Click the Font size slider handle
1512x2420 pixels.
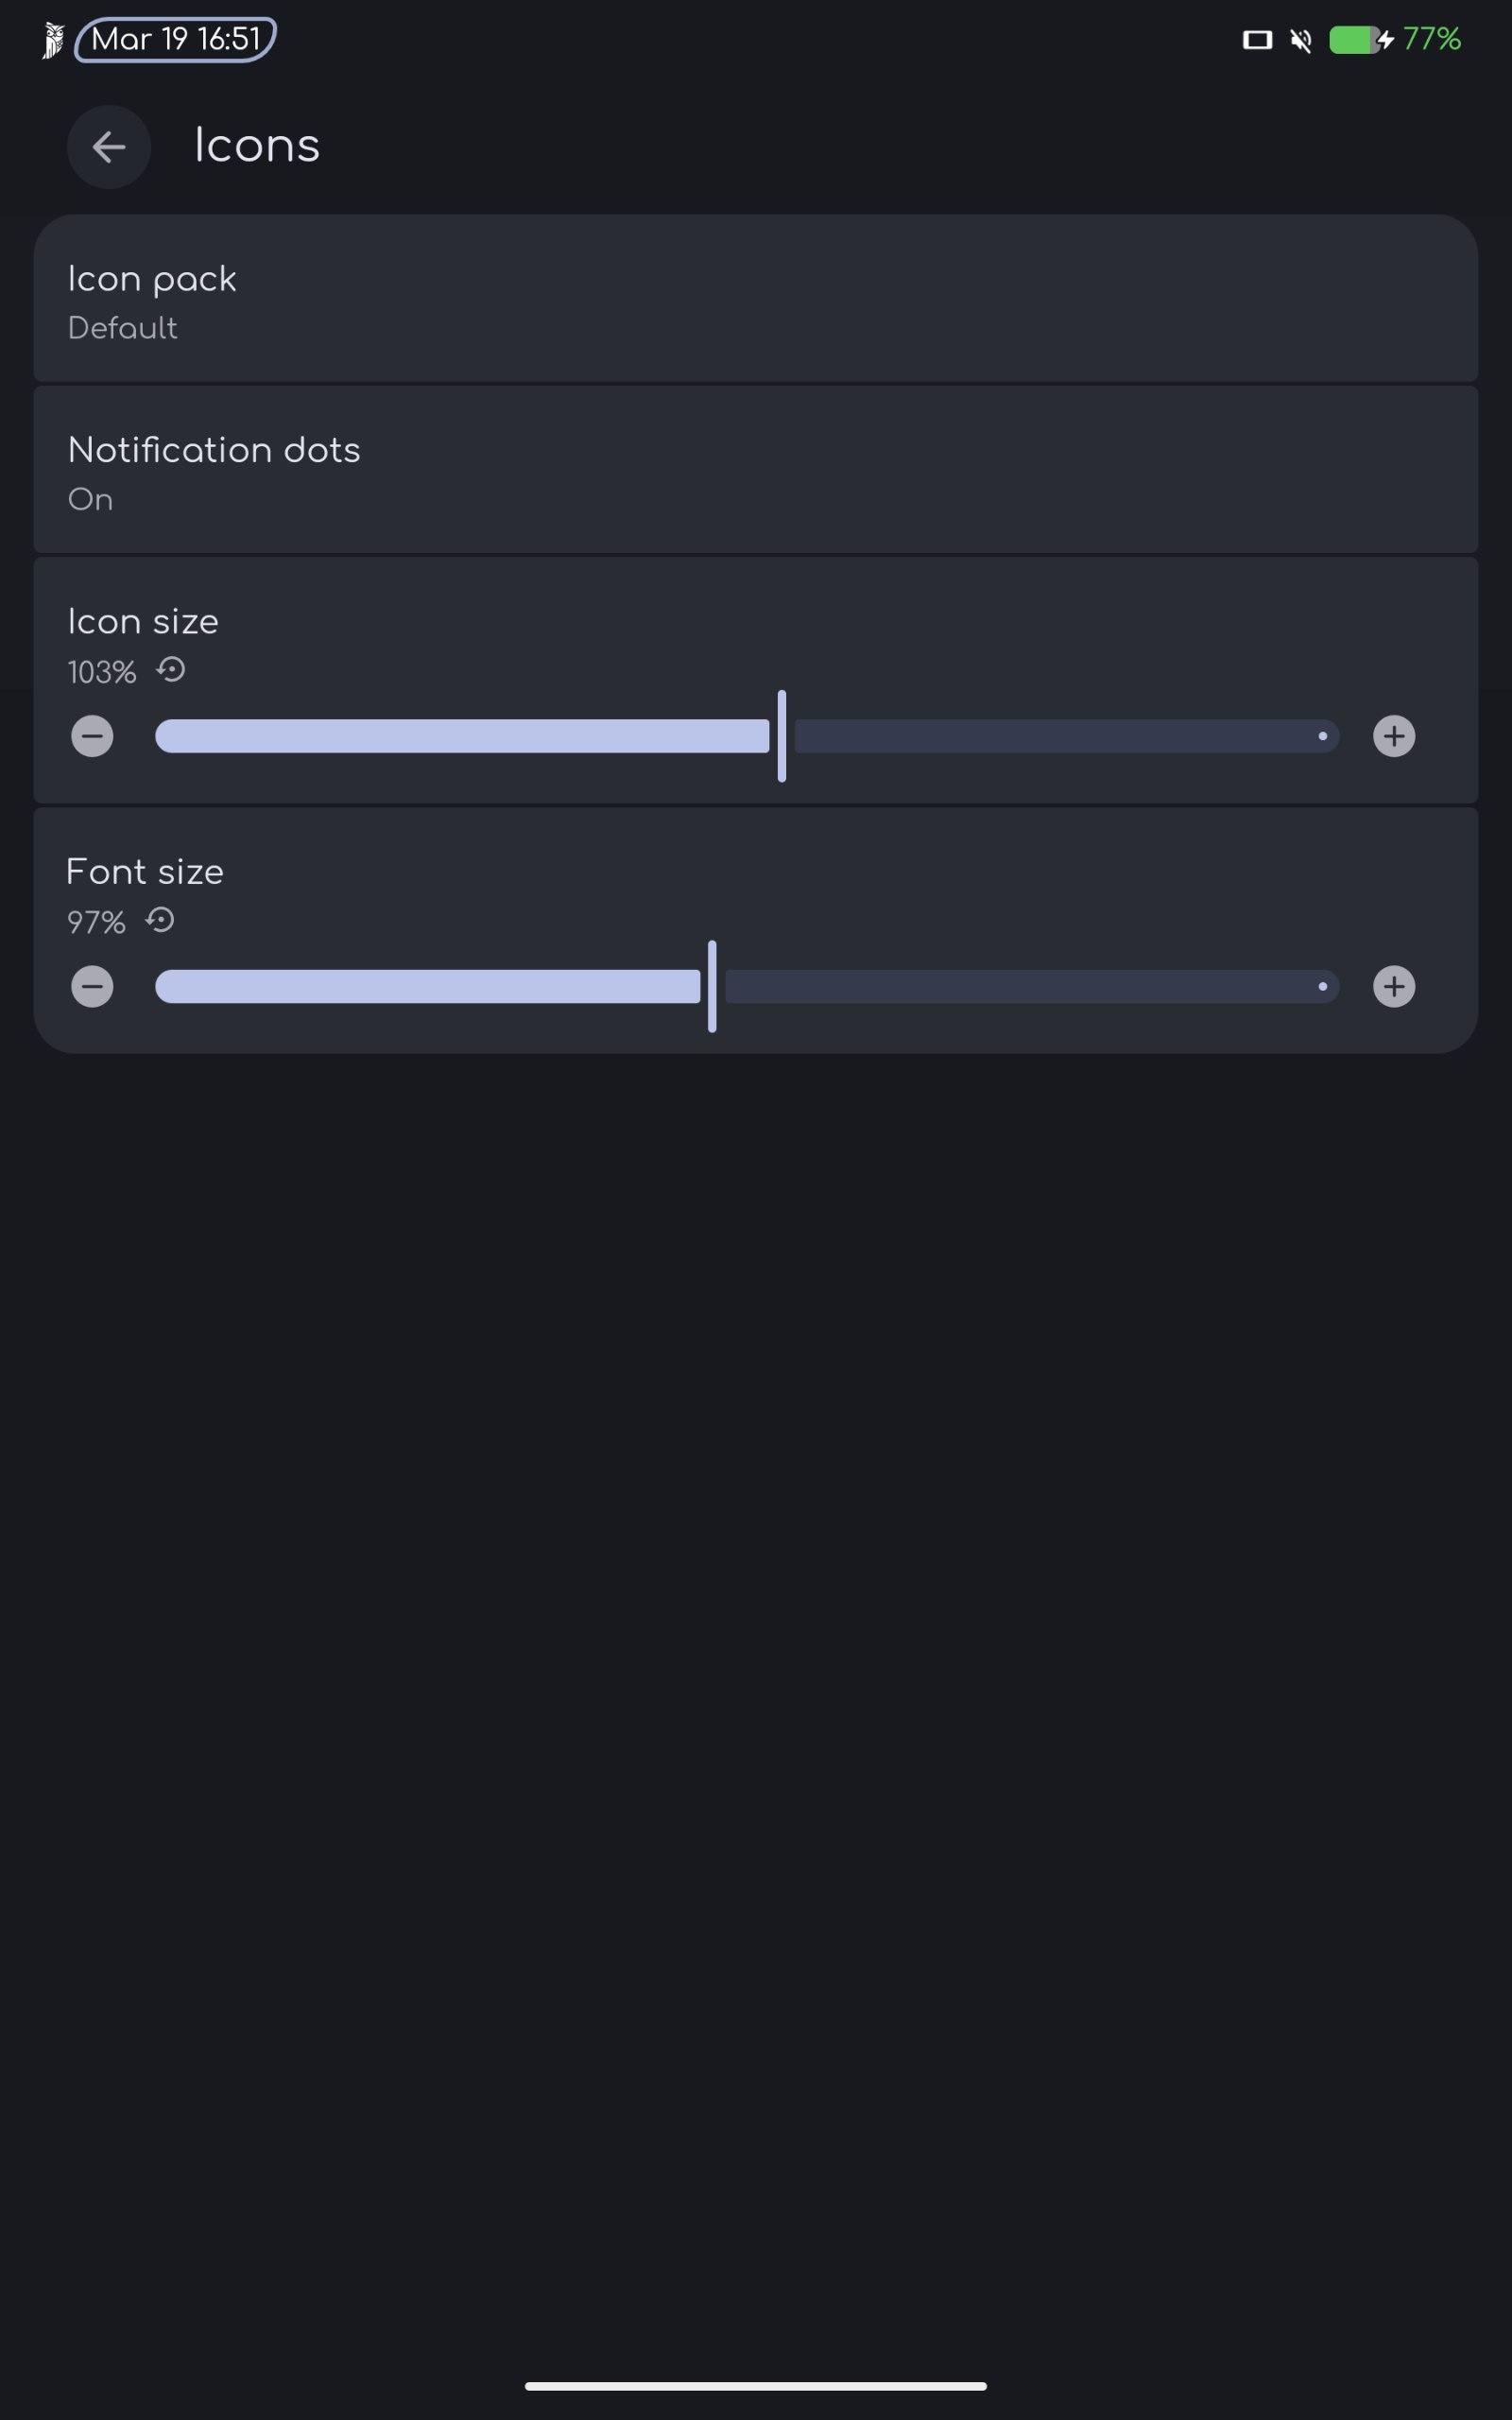pyautogui.click(x=712, y=986)
